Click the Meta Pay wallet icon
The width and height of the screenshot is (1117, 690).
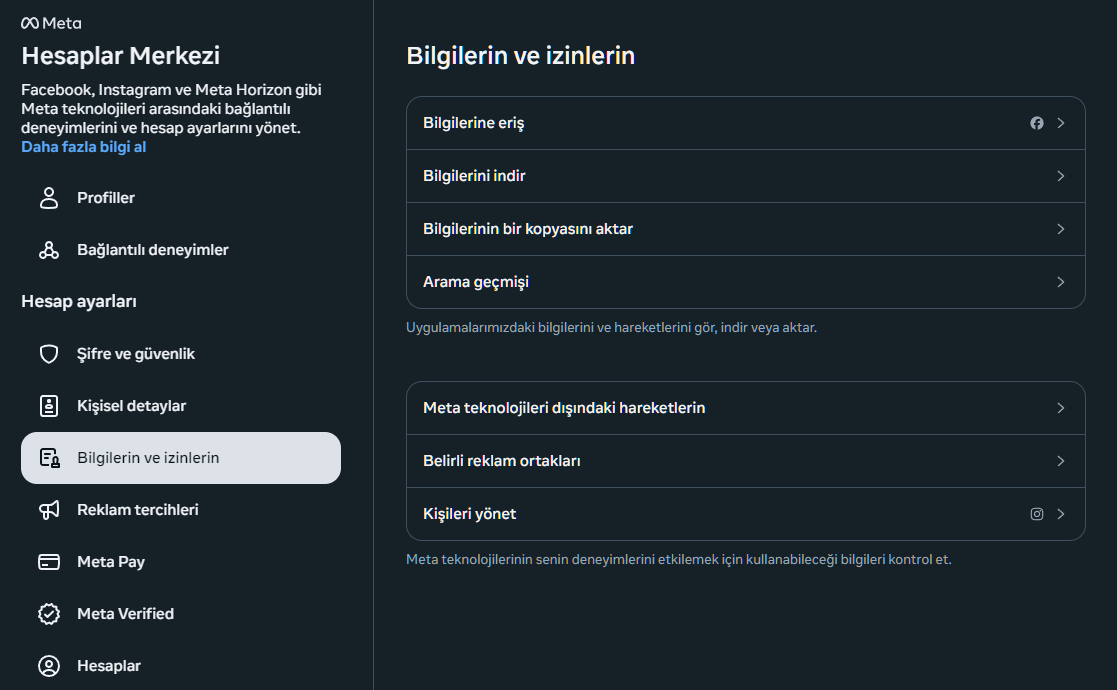(48, 561)
